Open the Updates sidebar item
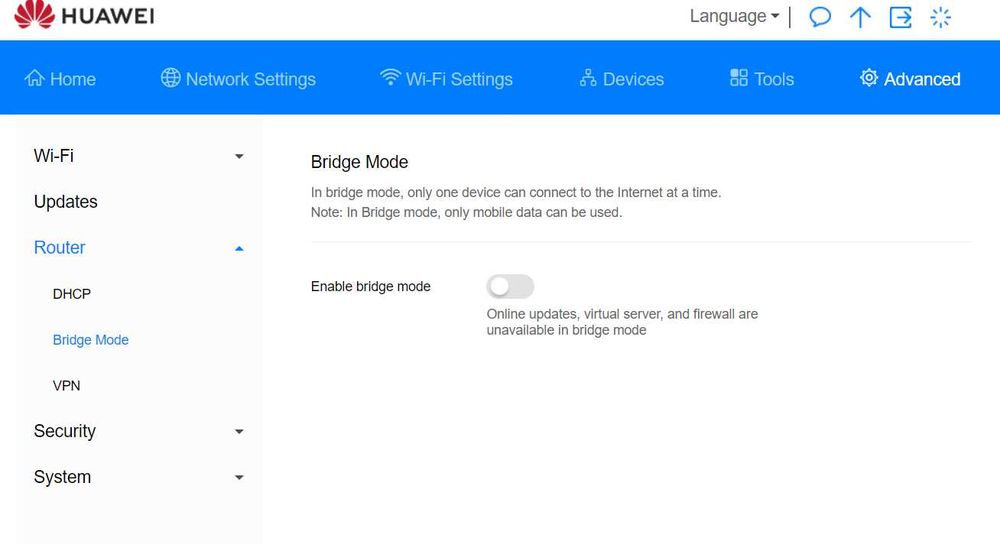Viewport: 1000px width, 544px height. click(66, 202)
